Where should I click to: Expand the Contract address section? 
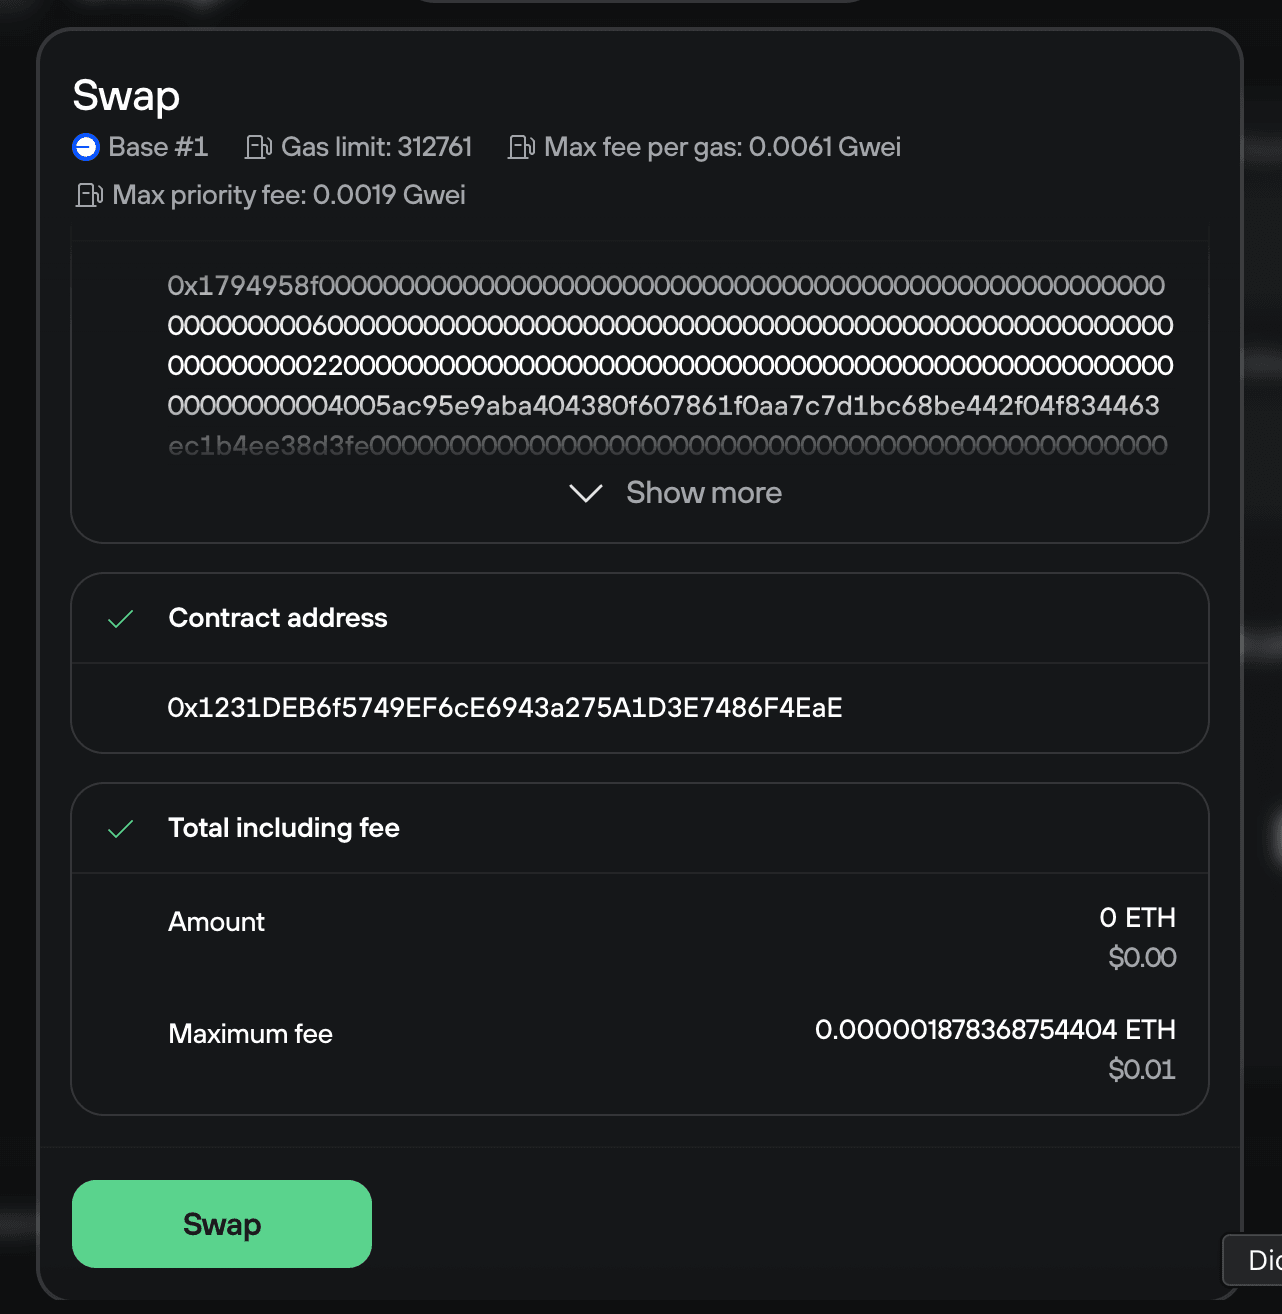coord(278,618)
